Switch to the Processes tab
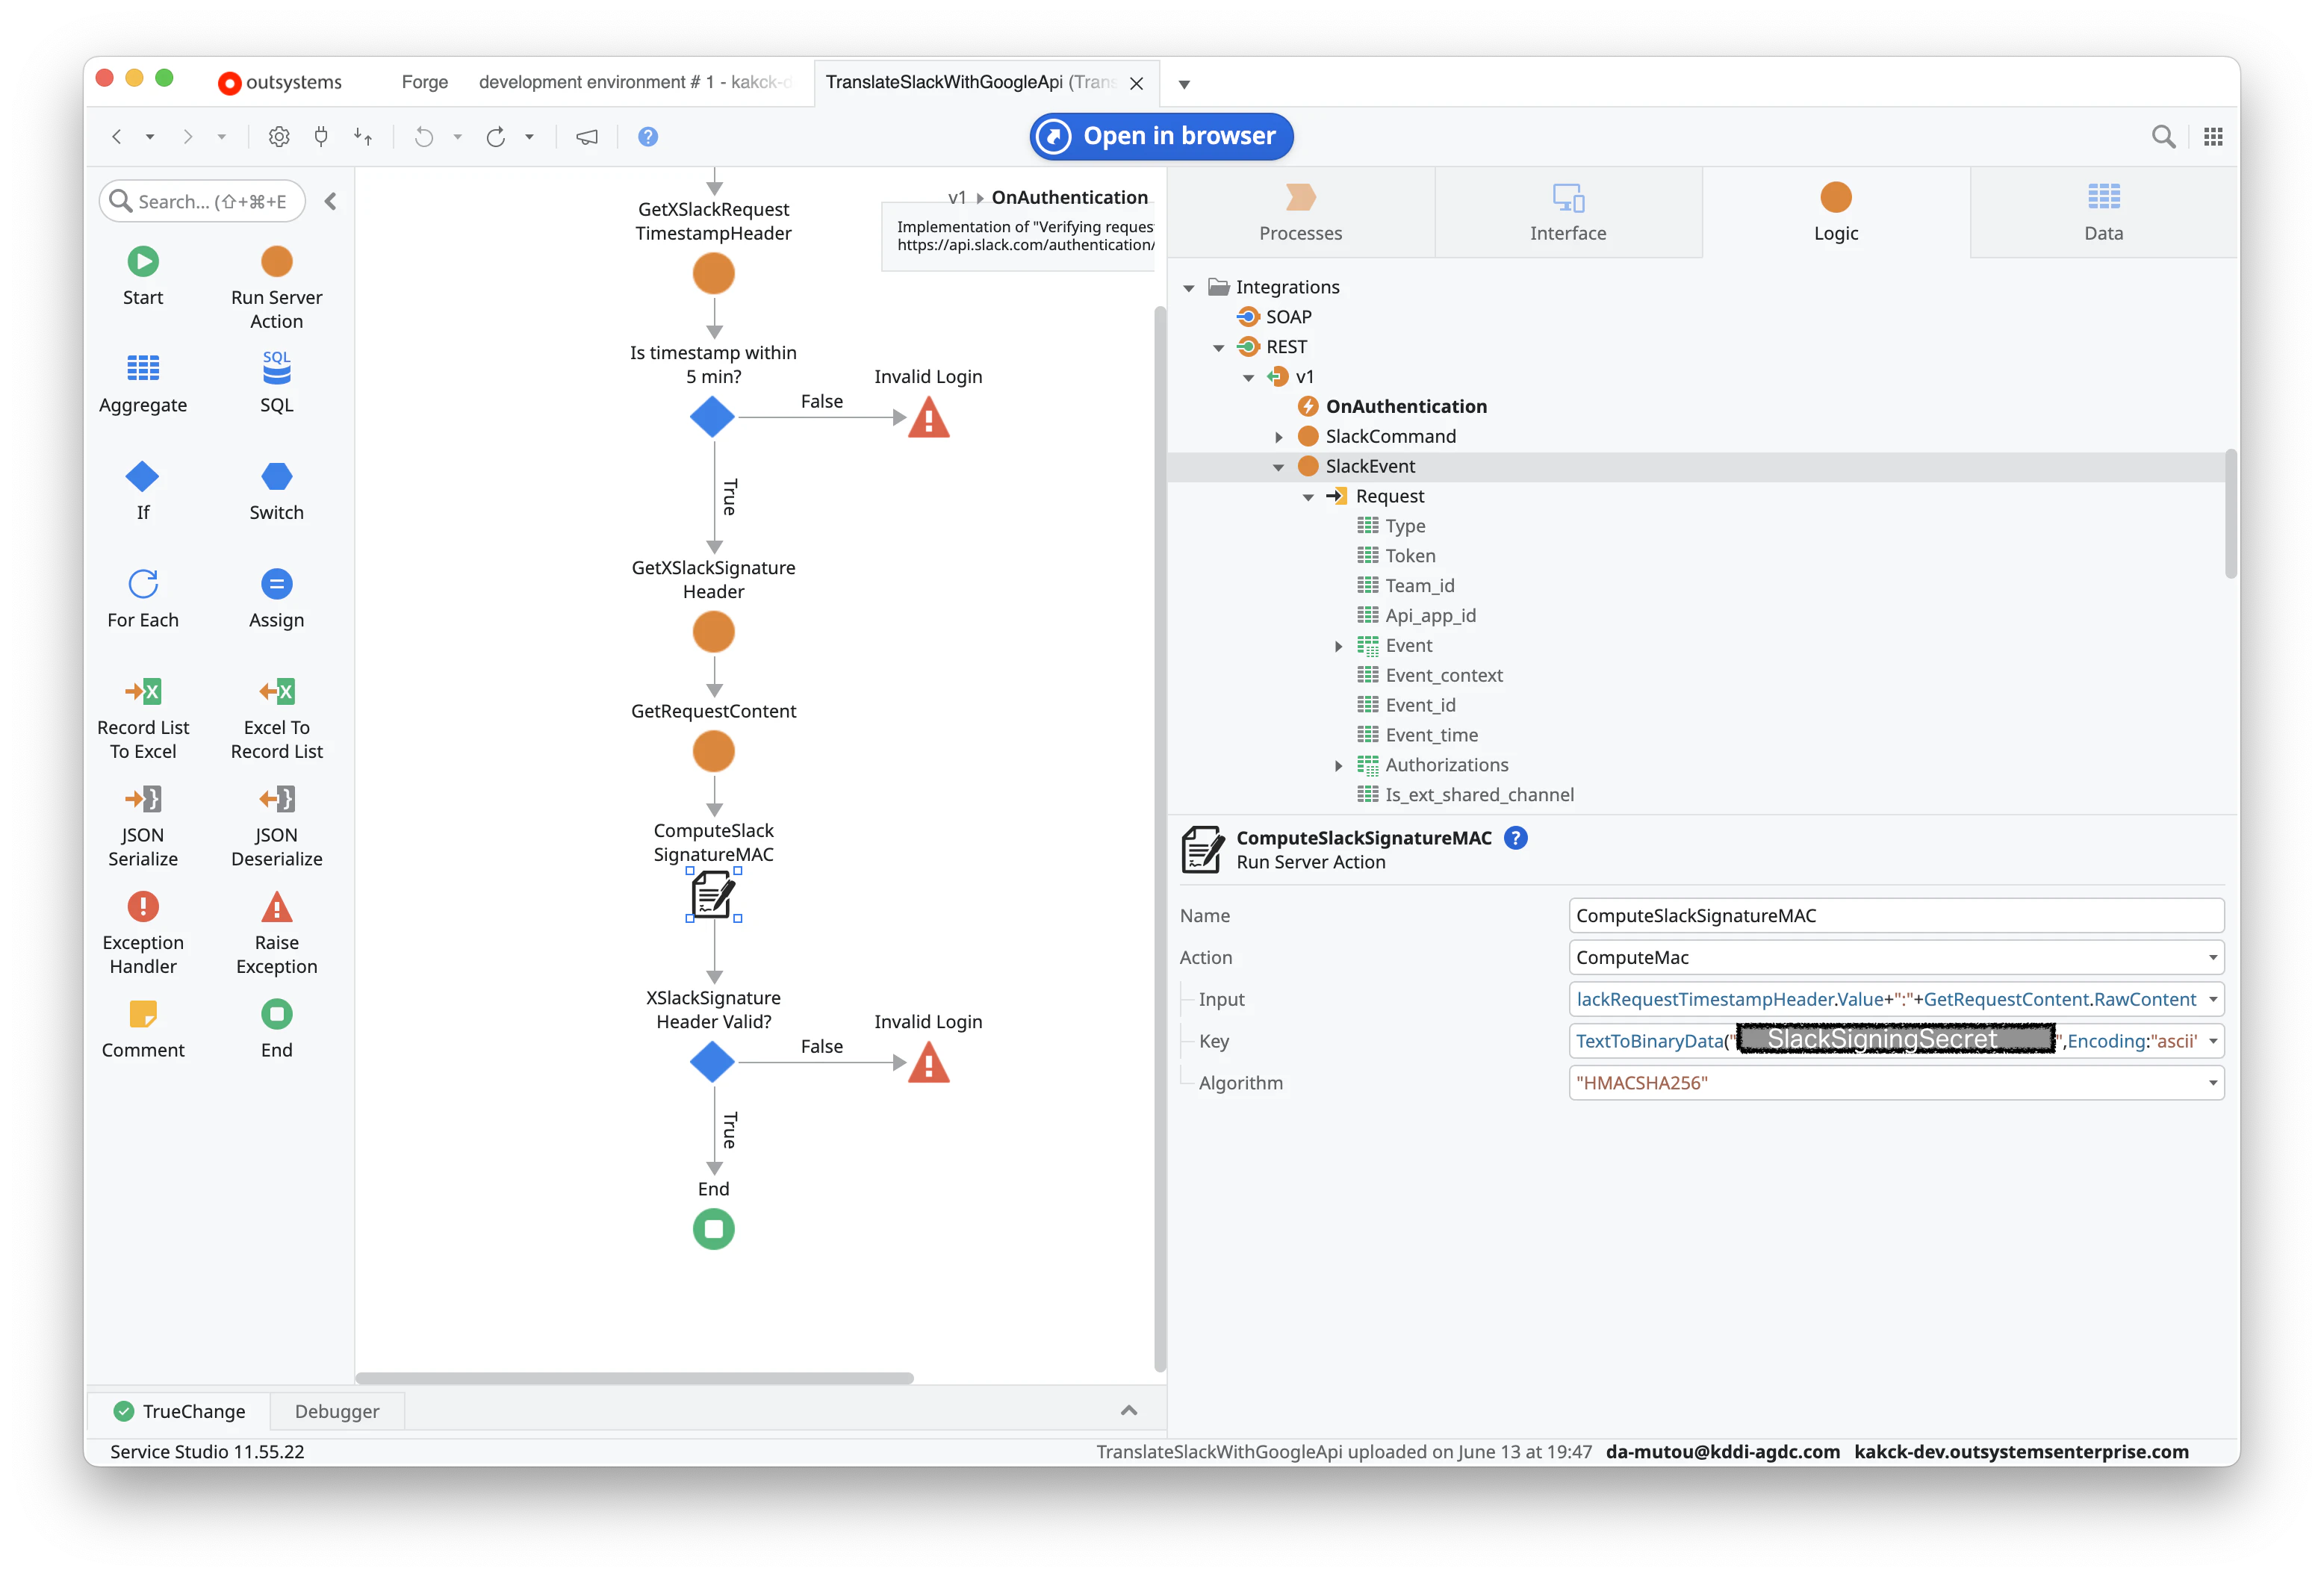This screenshot has height=1577, width=2324. click(x=1300, y=213)
